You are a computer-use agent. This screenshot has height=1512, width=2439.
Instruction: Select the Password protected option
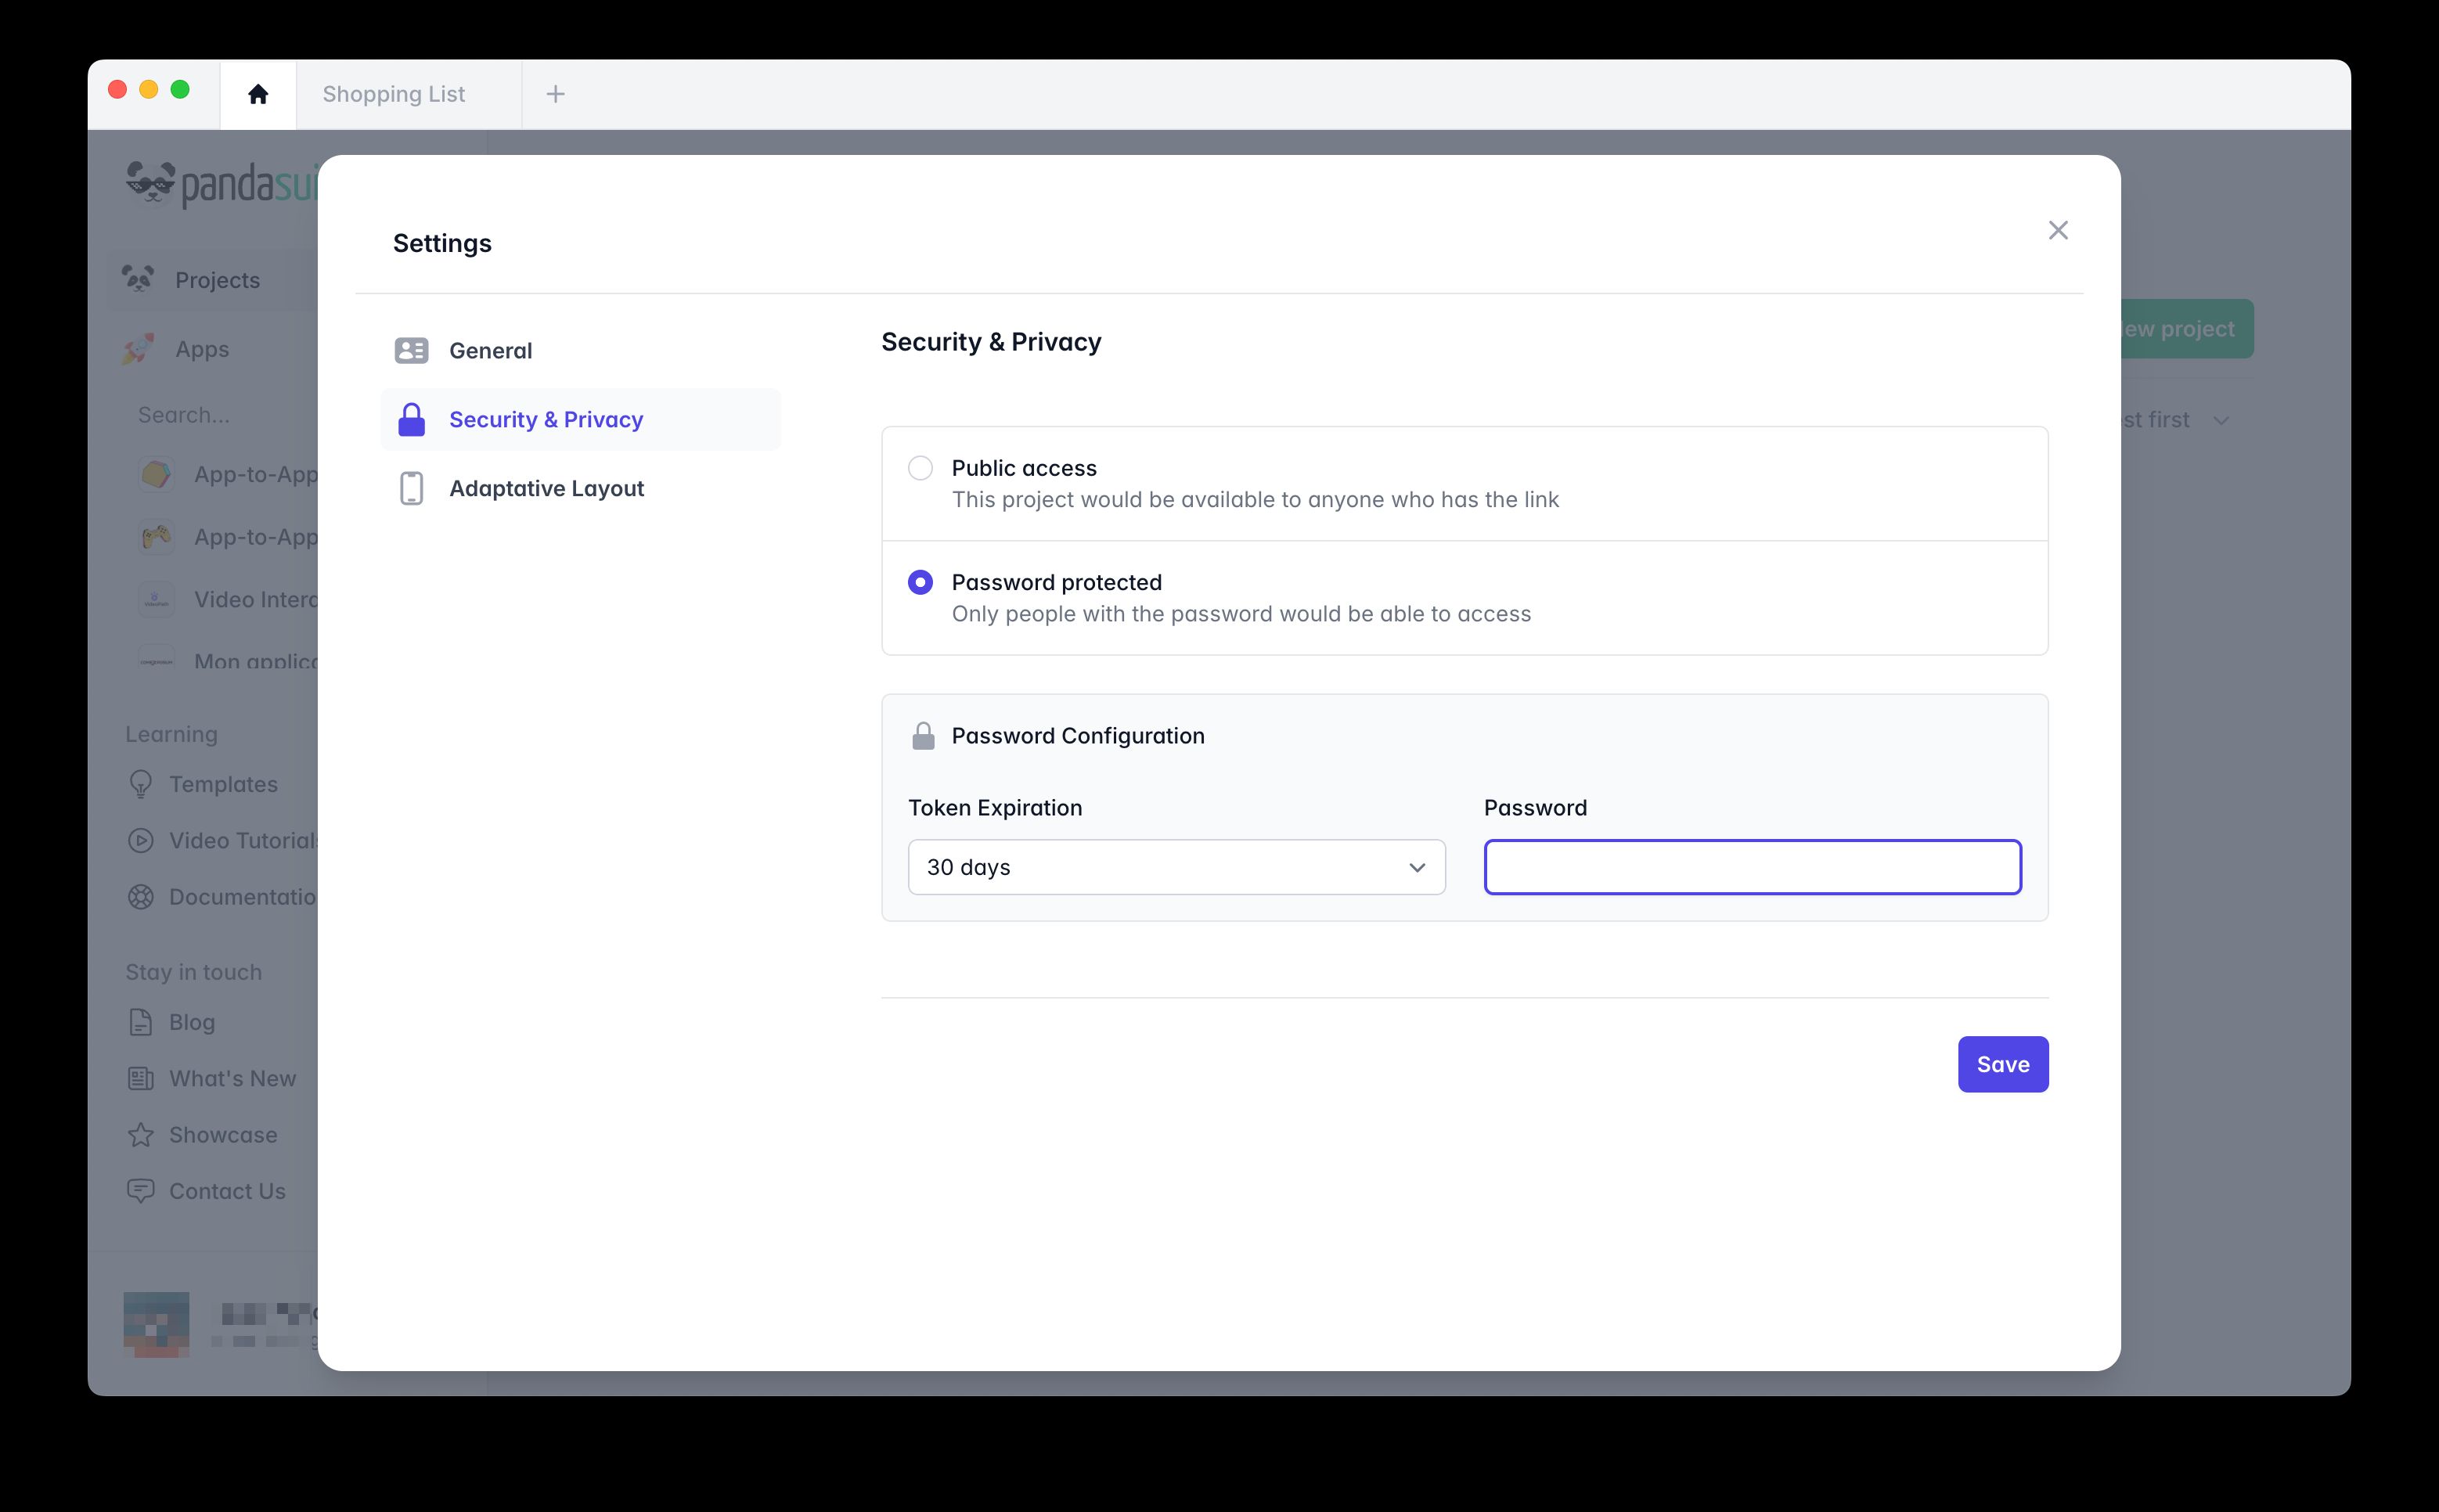[x=921, y=581]
